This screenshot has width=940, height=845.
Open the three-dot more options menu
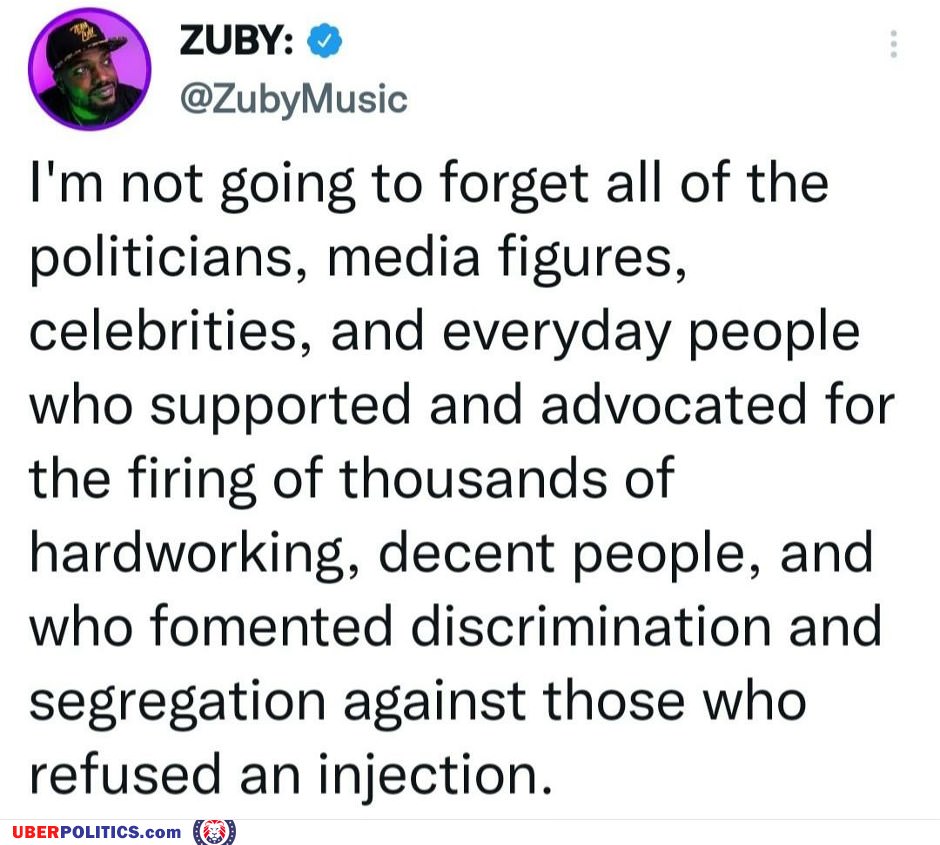893,44
